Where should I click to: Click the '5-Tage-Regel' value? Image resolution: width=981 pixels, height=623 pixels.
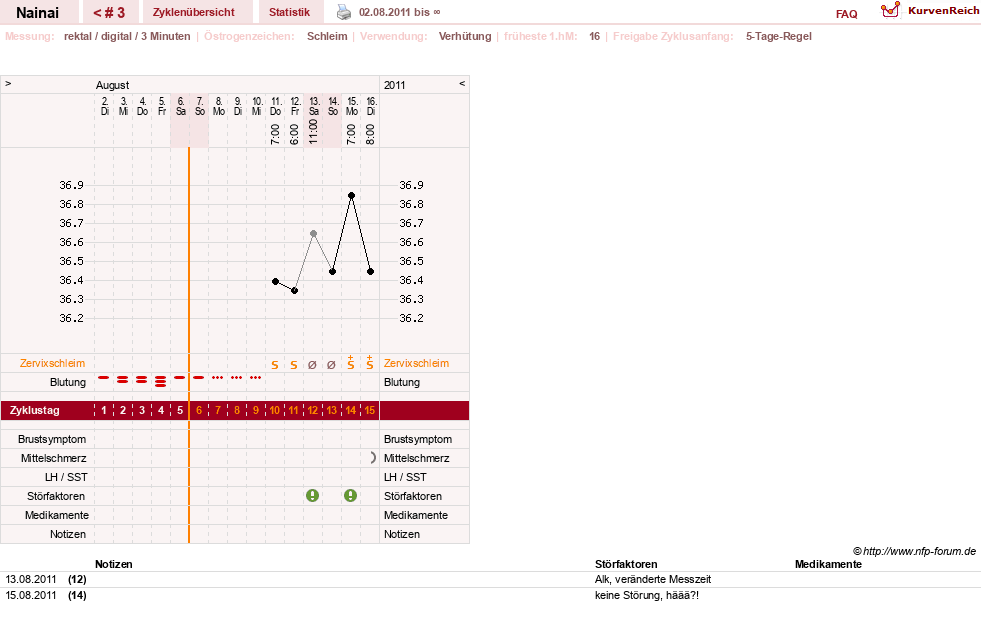point(778,36)
